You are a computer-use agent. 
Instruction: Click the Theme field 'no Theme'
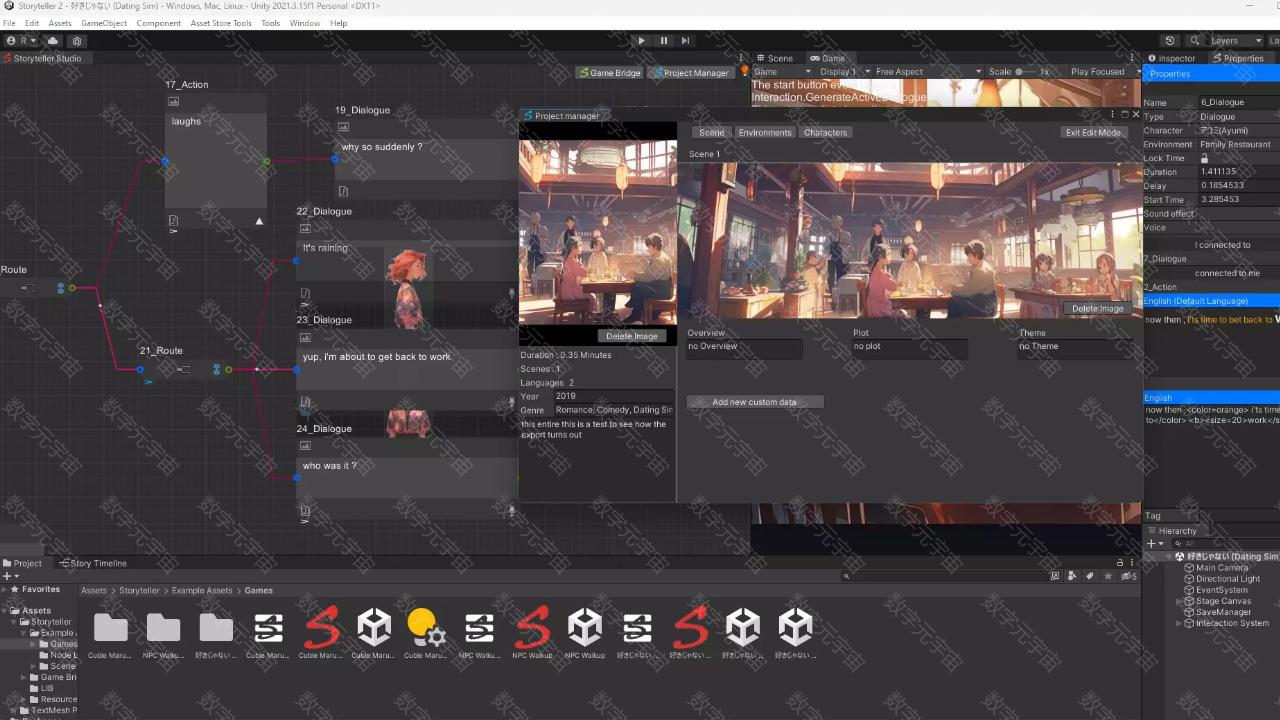click(x=1076, y=348)
